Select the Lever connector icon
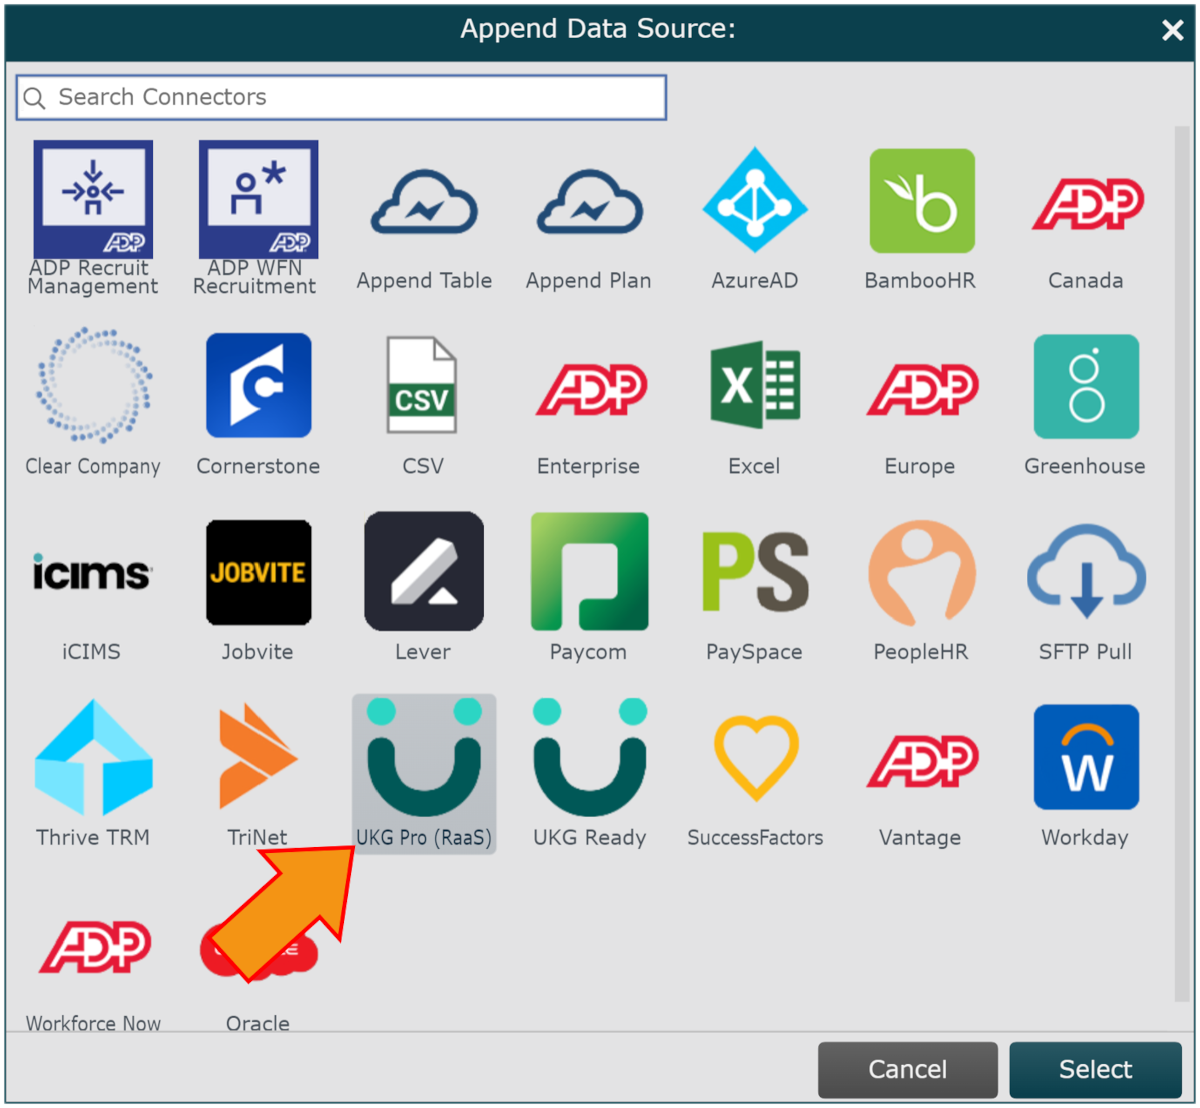 (x=424, y=572)
